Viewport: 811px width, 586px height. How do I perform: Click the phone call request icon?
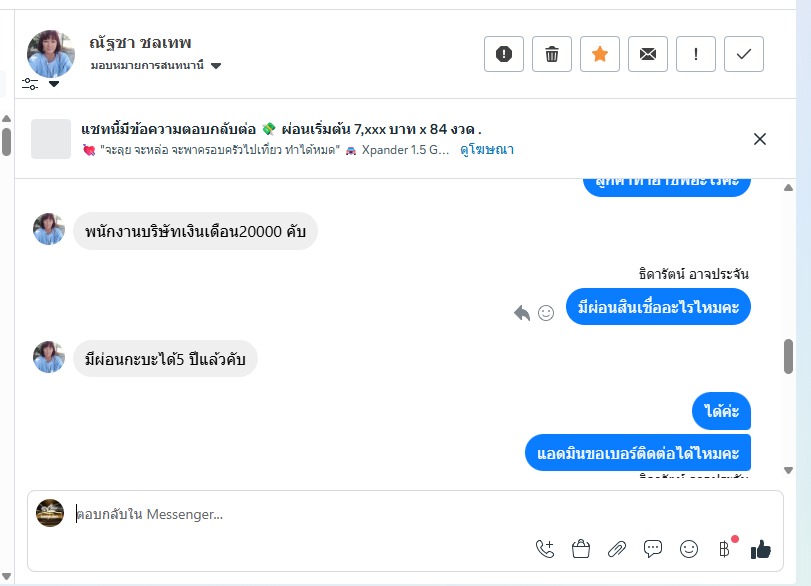545,548
